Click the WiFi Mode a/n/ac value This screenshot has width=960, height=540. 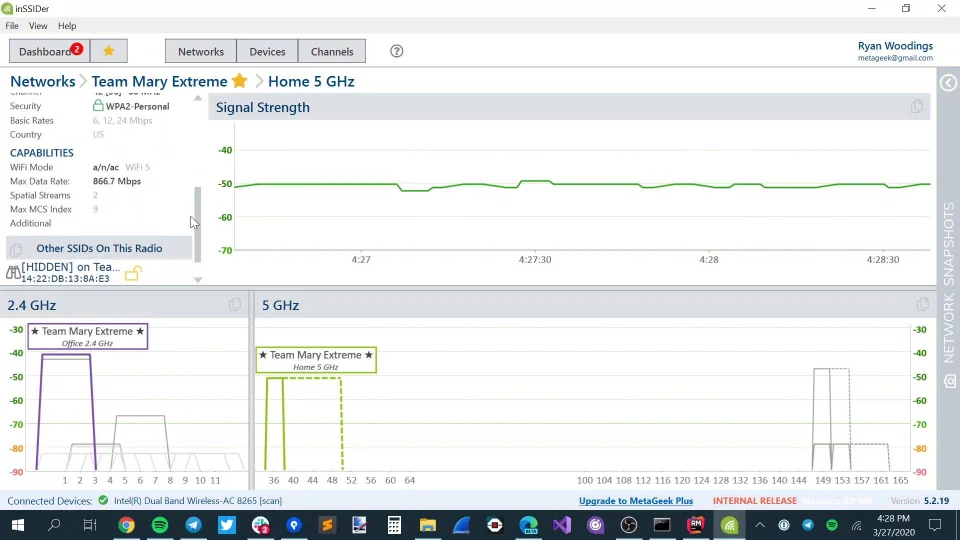pyautogui.click(x=106, y=167)
